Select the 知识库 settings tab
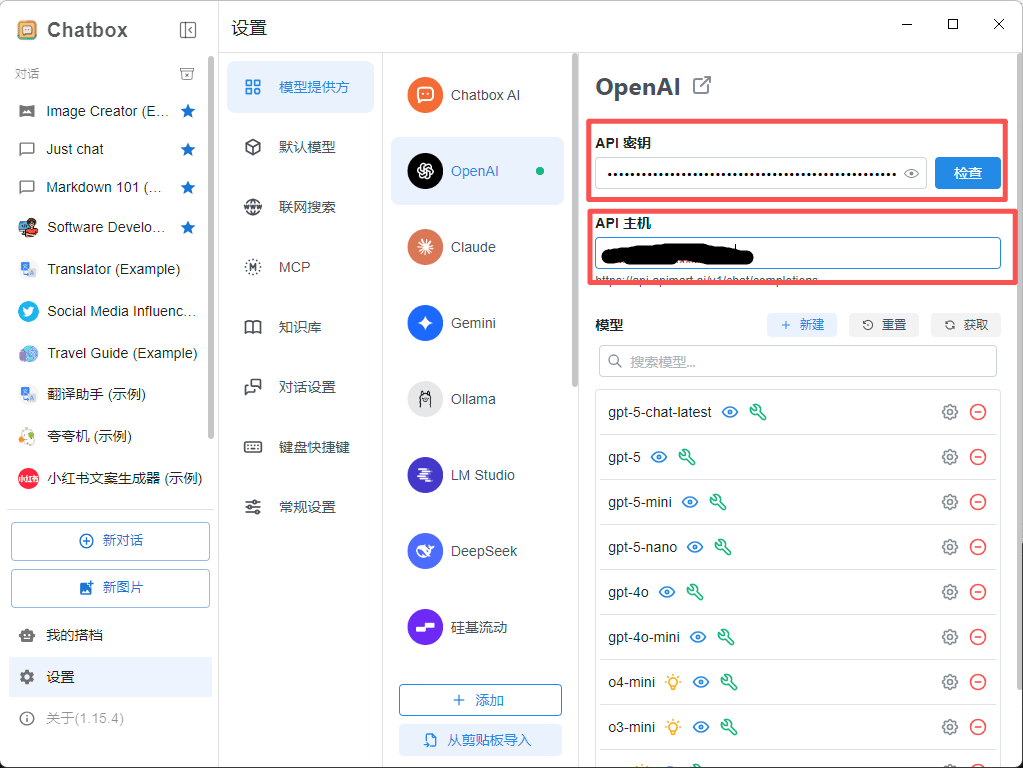The image size is (1023, 768). pyautogui.click(x=300, y=327)
